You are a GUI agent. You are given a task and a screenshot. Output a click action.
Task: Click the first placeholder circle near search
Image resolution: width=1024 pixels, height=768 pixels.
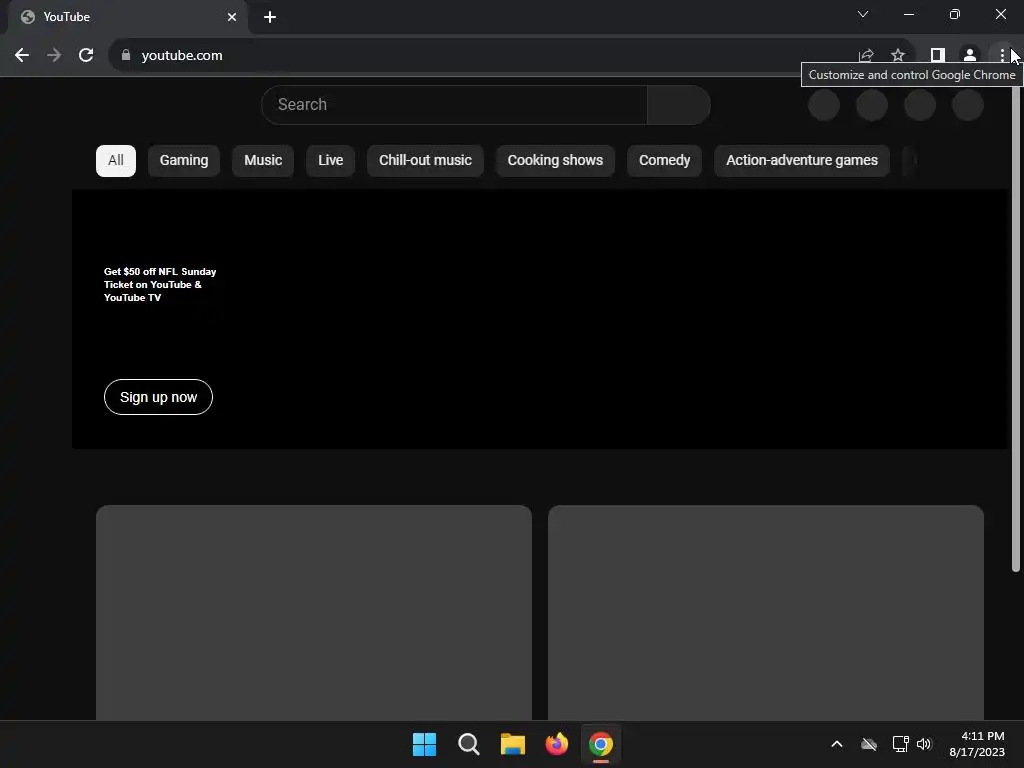pos(824,104)
